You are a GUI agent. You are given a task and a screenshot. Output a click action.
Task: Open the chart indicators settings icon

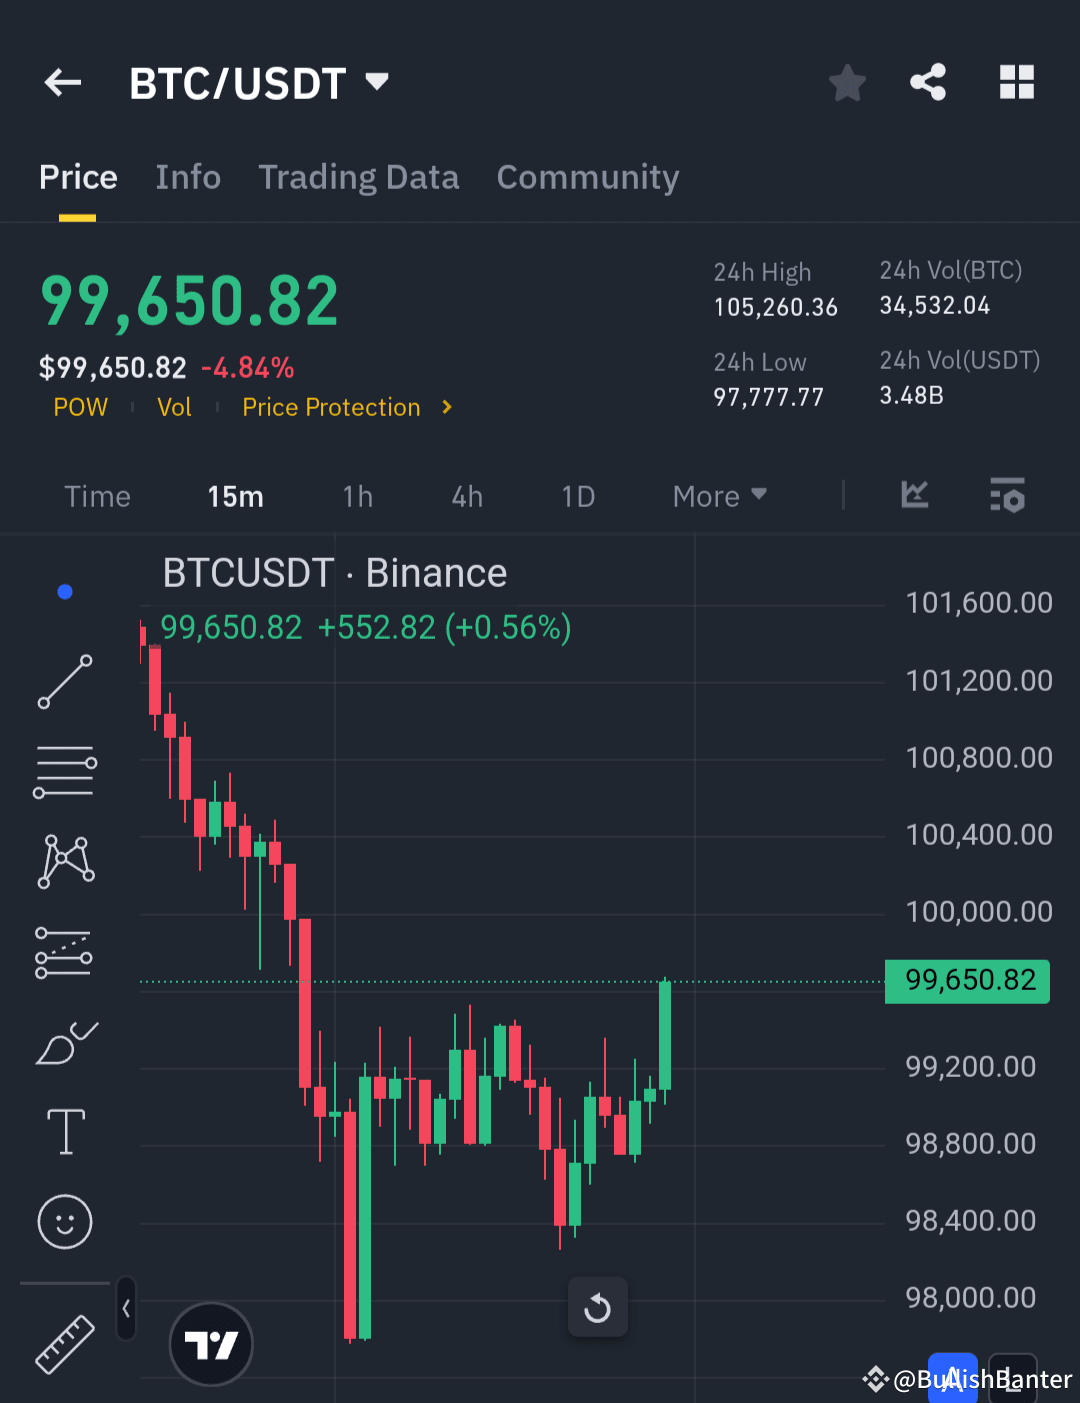(x=1007, y=495)
